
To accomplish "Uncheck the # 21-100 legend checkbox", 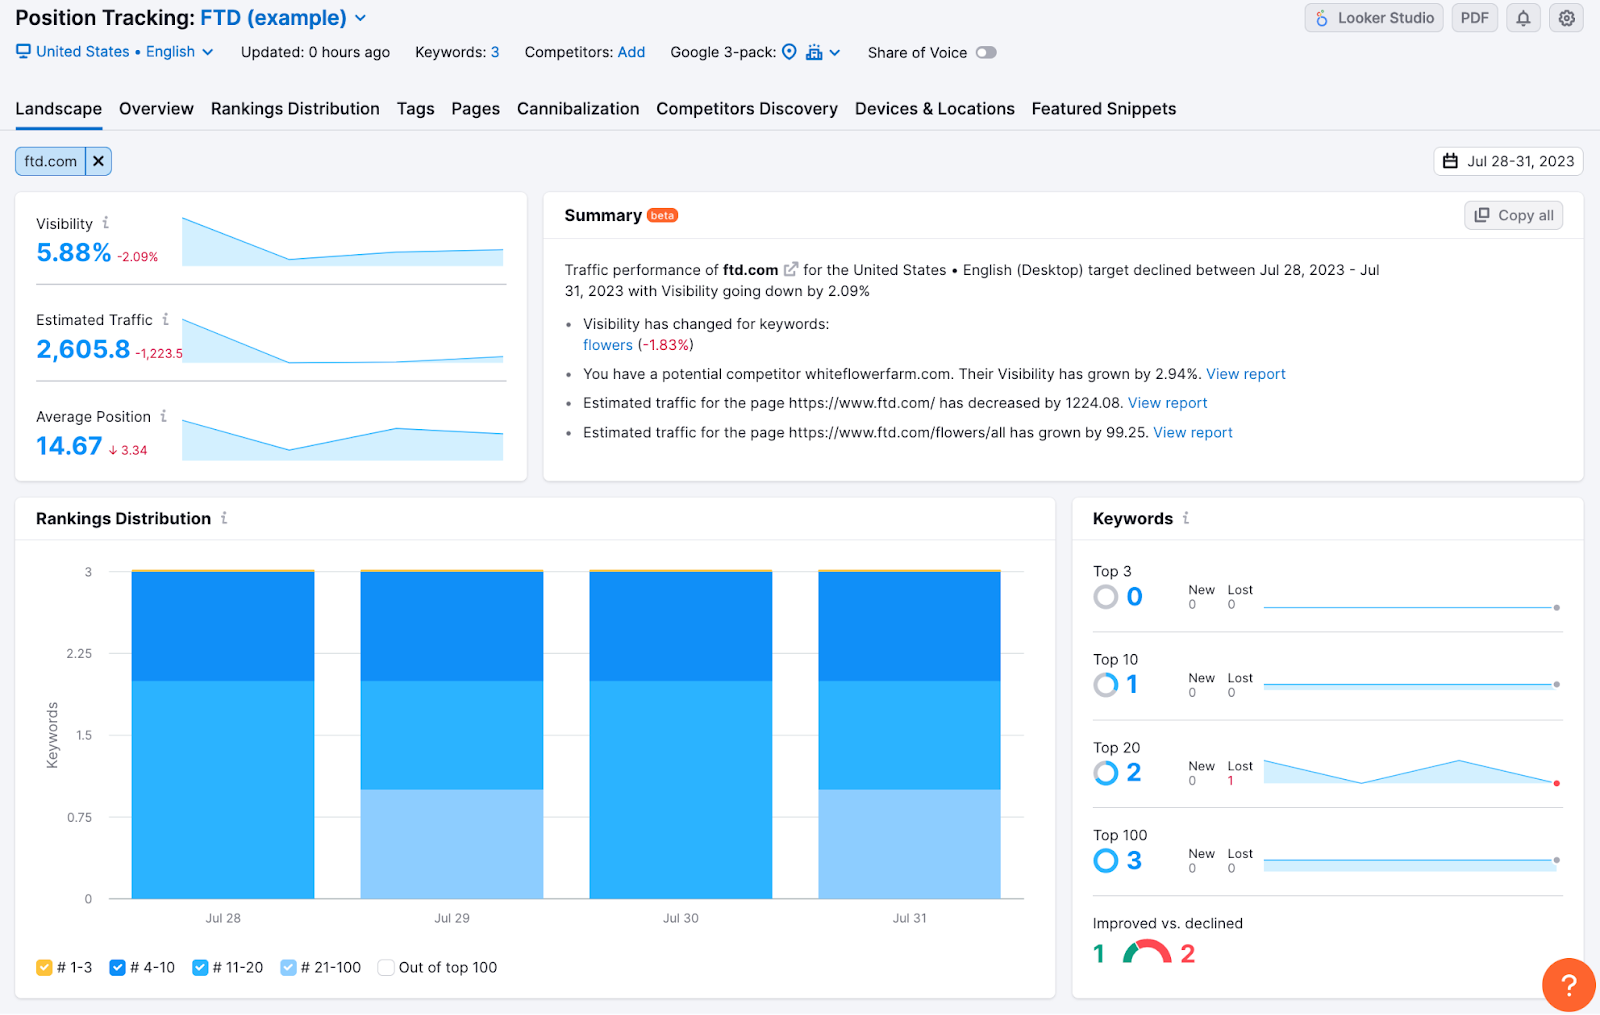I will (x=288, y=967).
